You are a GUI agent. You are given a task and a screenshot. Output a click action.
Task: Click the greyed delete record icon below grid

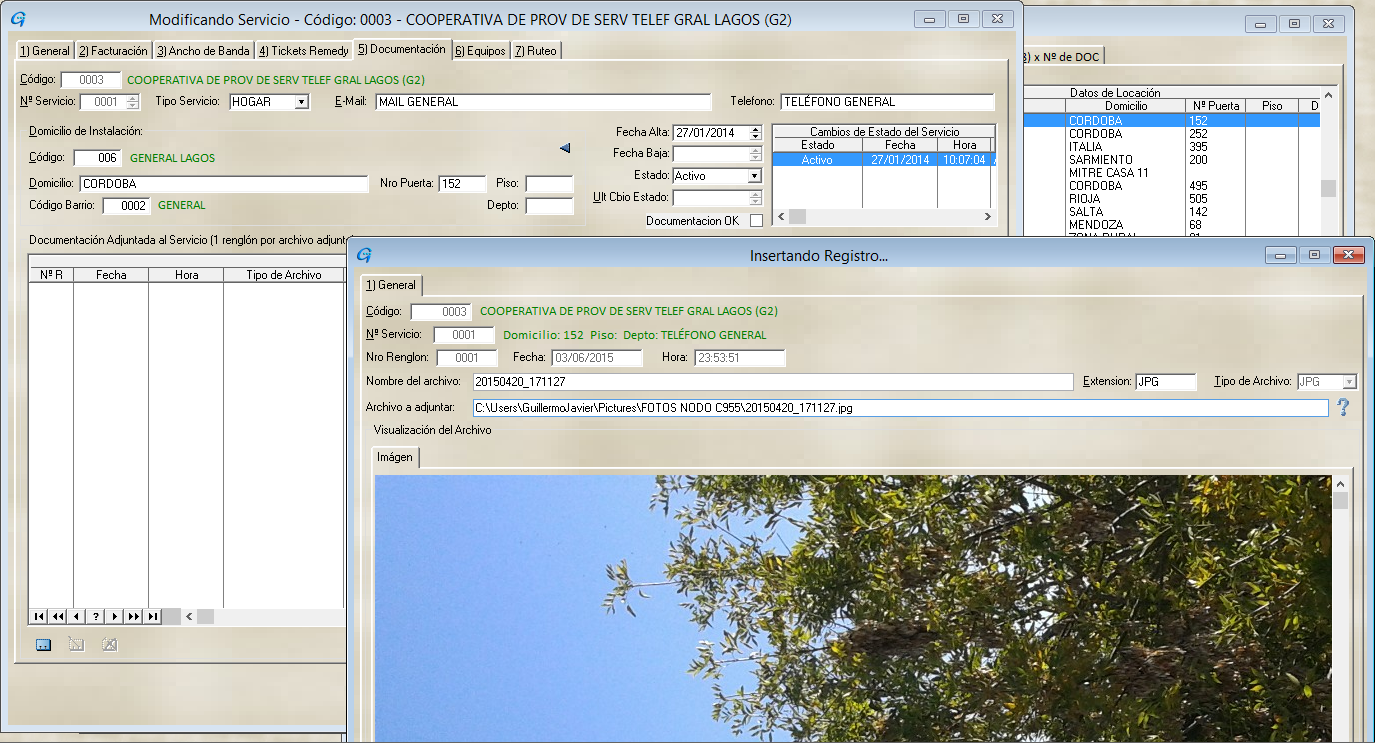pos(109,645)
